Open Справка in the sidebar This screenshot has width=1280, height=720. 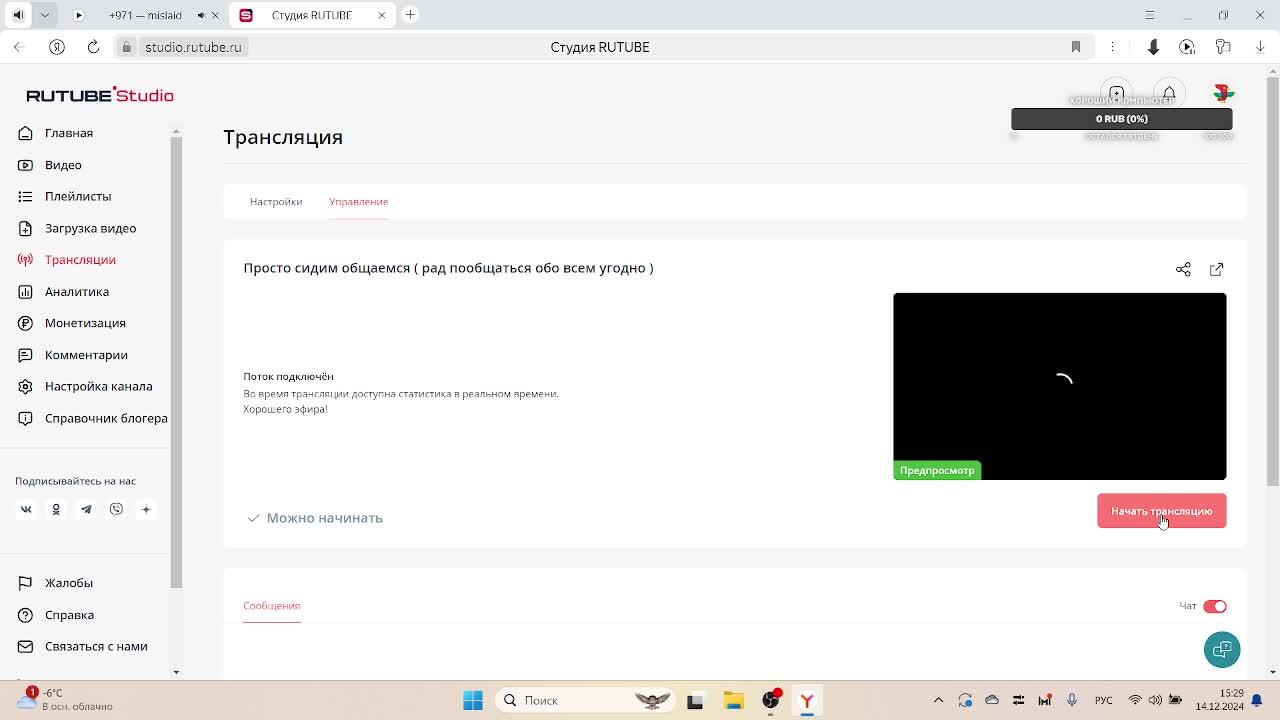point(69,615)
